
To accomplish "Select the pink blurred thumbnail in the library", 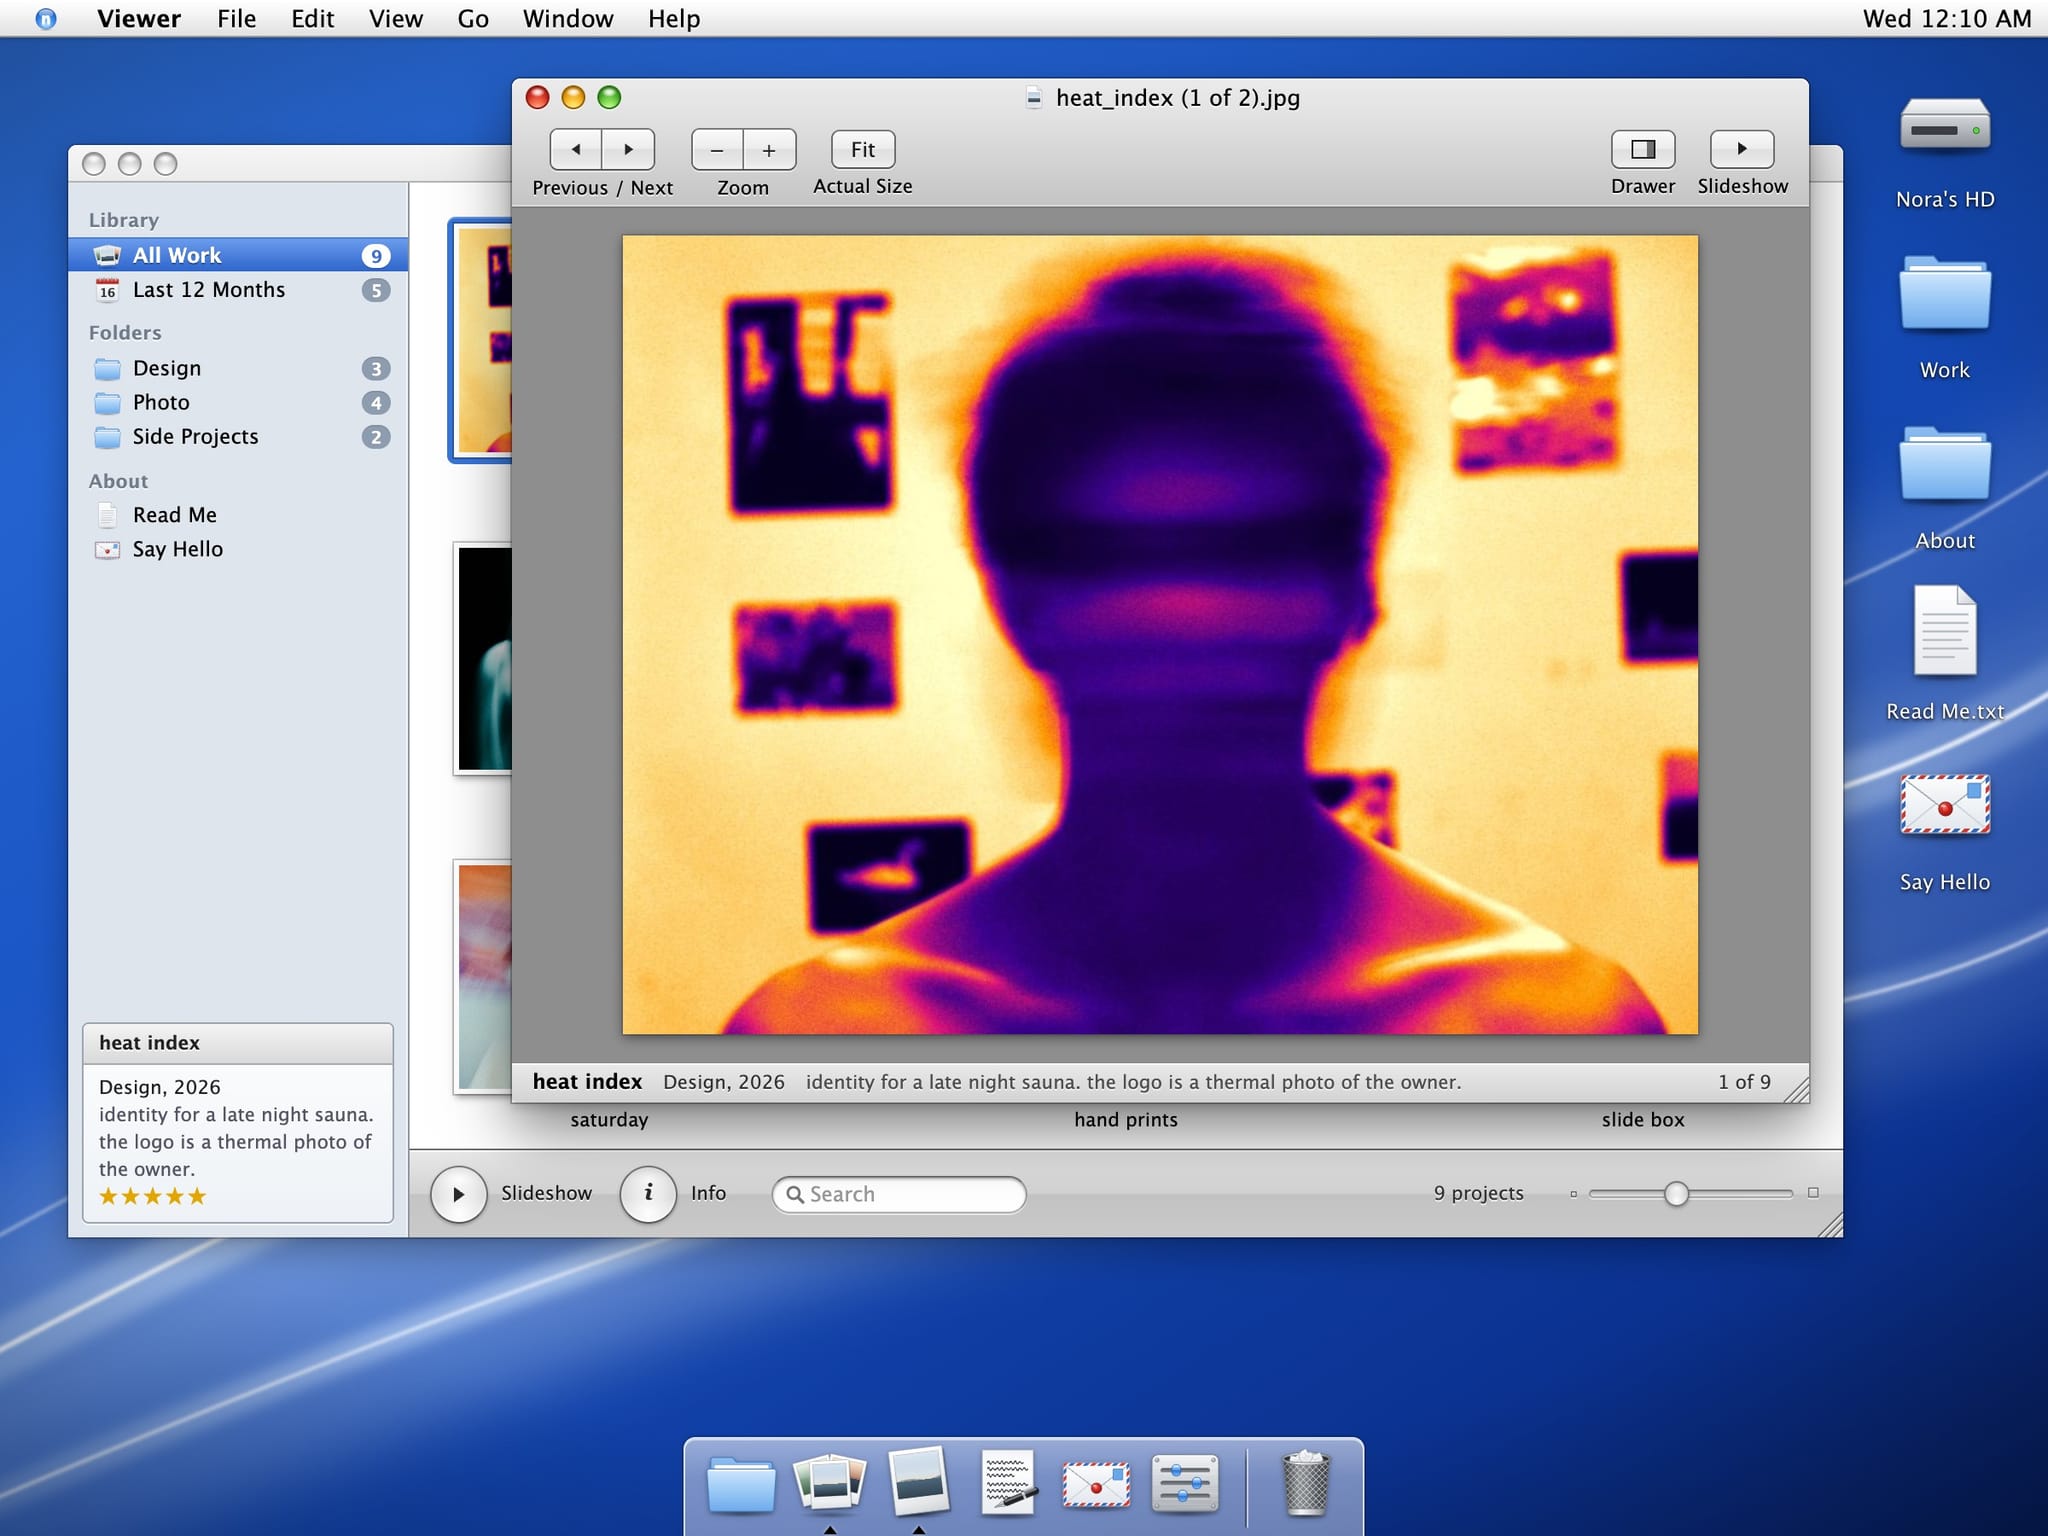I will point(484,976).
